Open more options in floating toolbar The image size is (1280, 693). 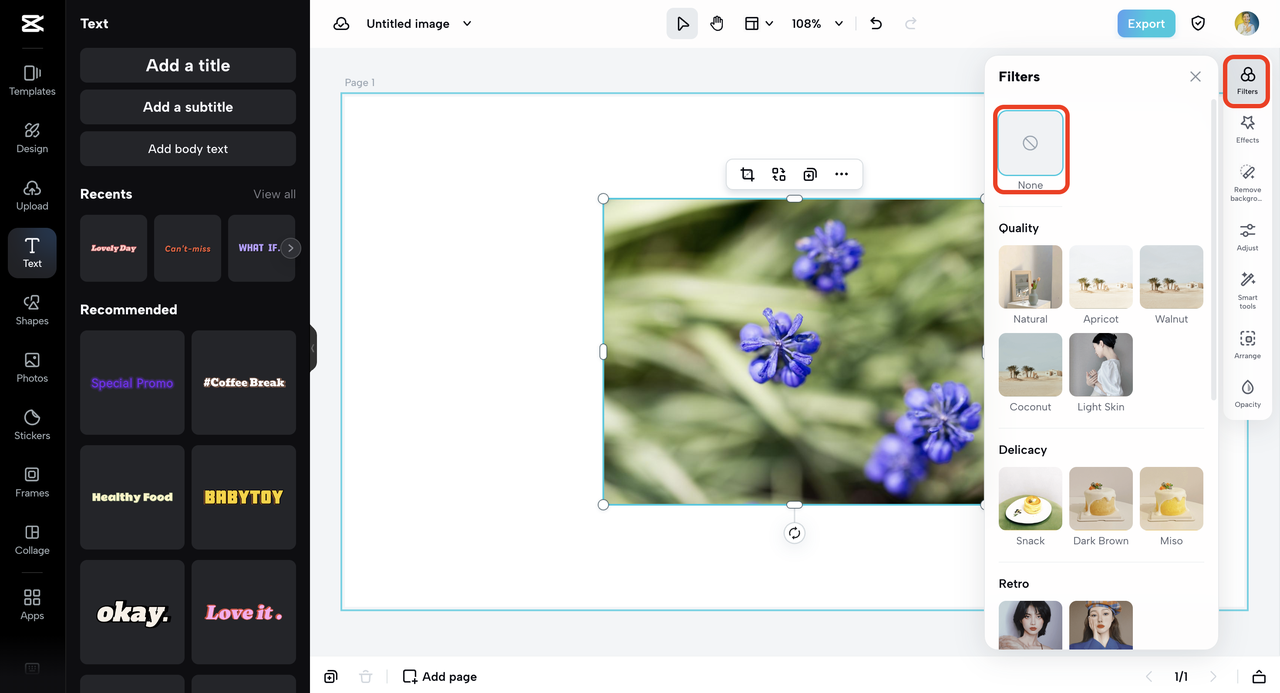[842, 174]
